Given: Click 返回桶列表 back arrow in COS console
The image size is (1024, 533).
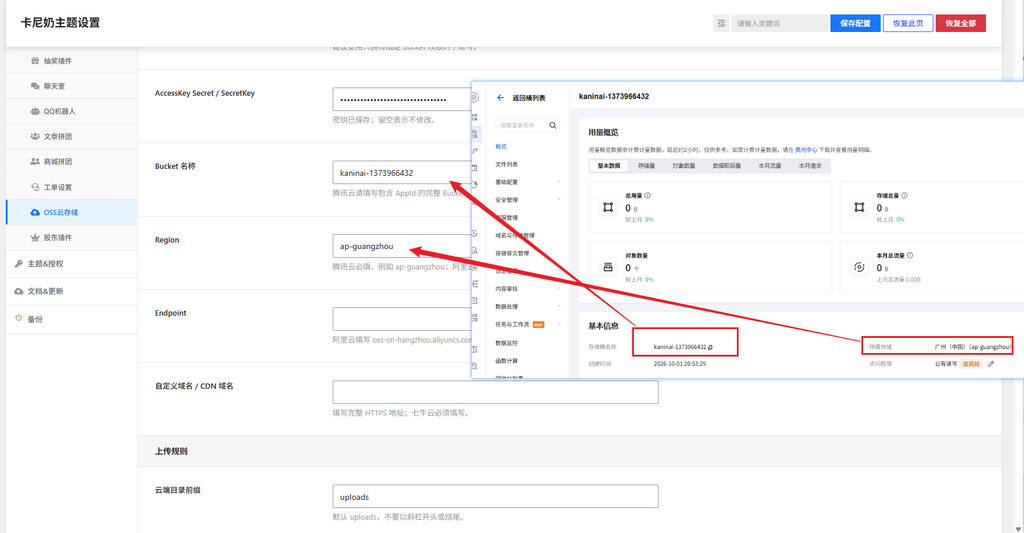Looking at the screenshot, I should click(501, 98).
